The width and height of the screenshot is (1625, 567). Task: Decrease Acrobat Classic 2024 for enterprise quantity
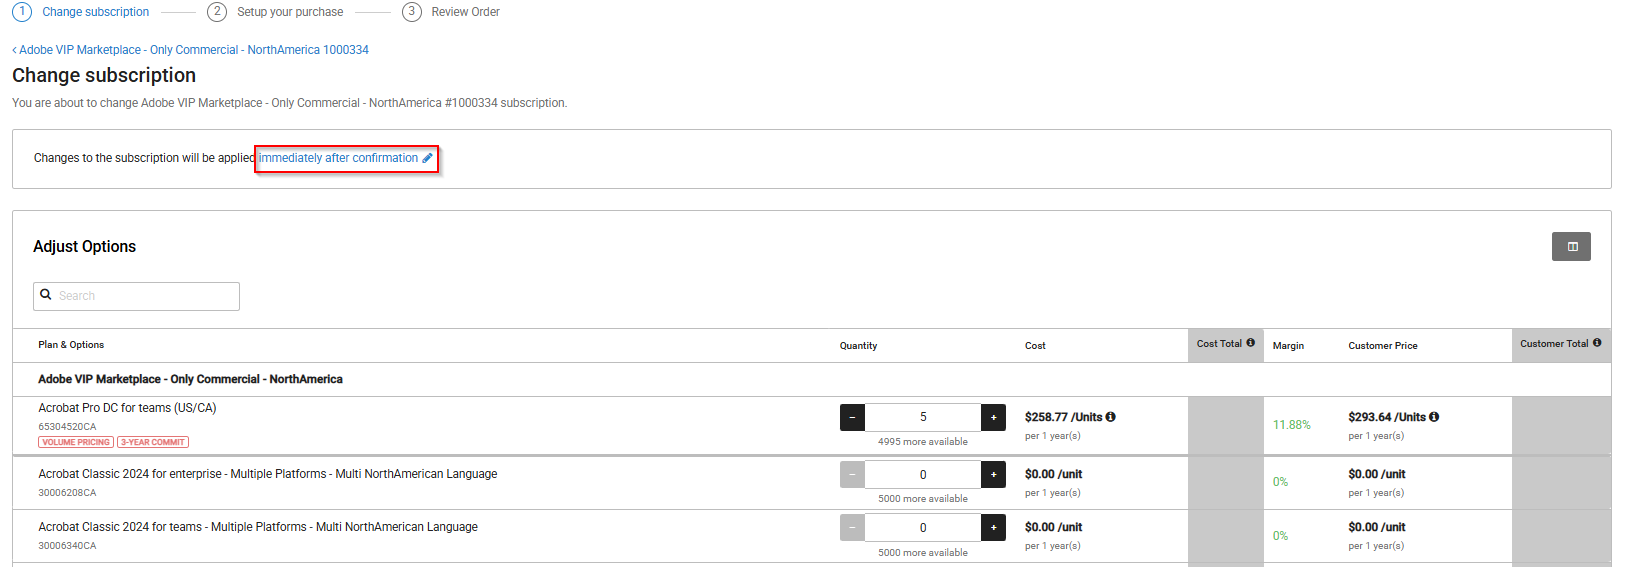tap(852, 475)
